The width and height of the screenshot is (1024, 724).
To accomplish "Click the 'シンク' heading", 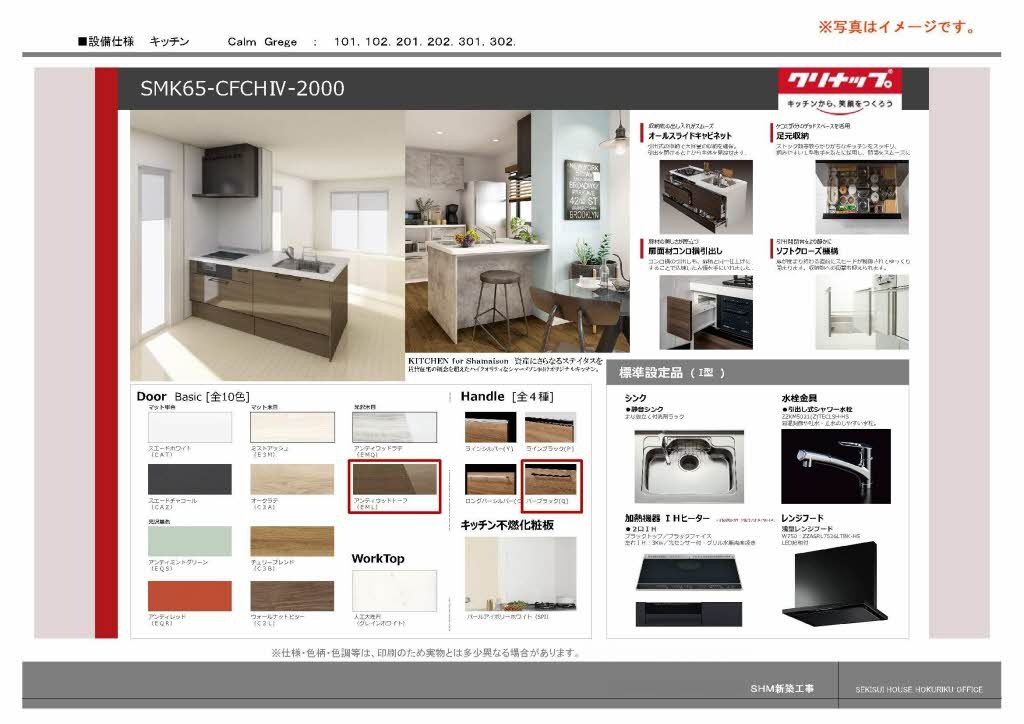I will [635, 398].
